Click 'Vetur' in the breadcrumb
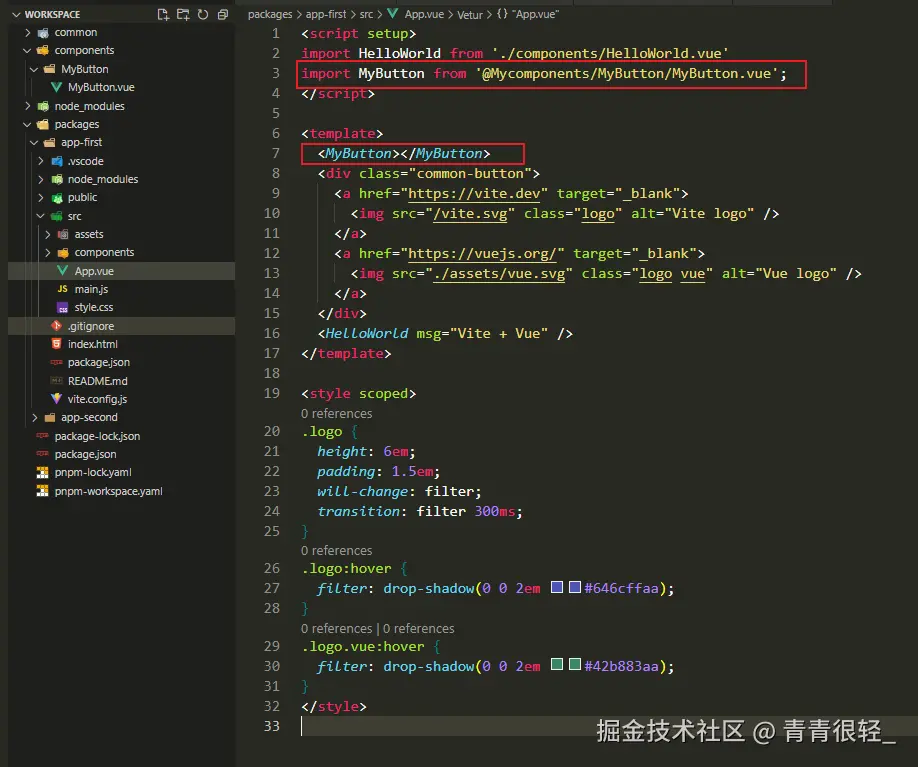Viewport: 918px width, 767px height. point(470,15)
